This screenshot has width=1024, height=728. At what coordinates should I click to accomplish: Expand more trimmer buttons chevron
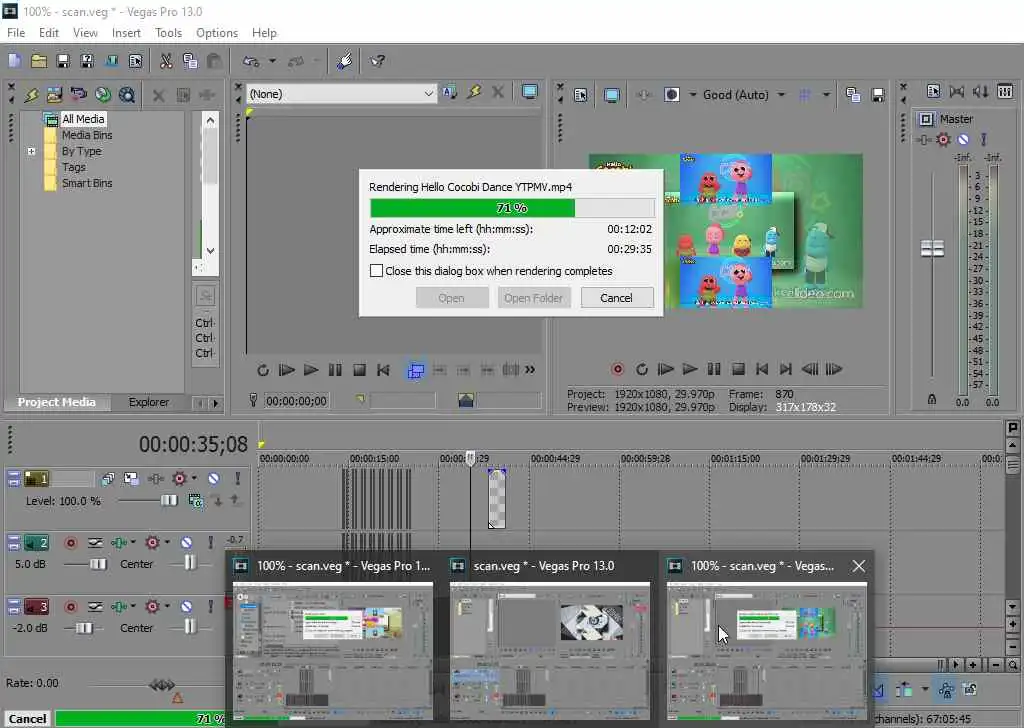tap(530, 370)
